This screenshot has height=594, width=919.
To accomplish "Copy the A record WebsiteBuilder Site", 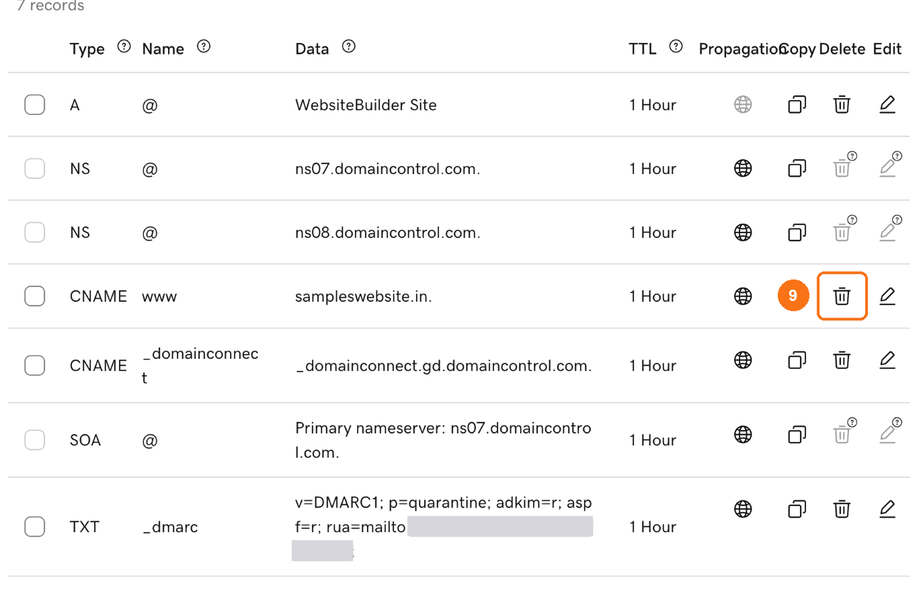I will pos(797,104).
